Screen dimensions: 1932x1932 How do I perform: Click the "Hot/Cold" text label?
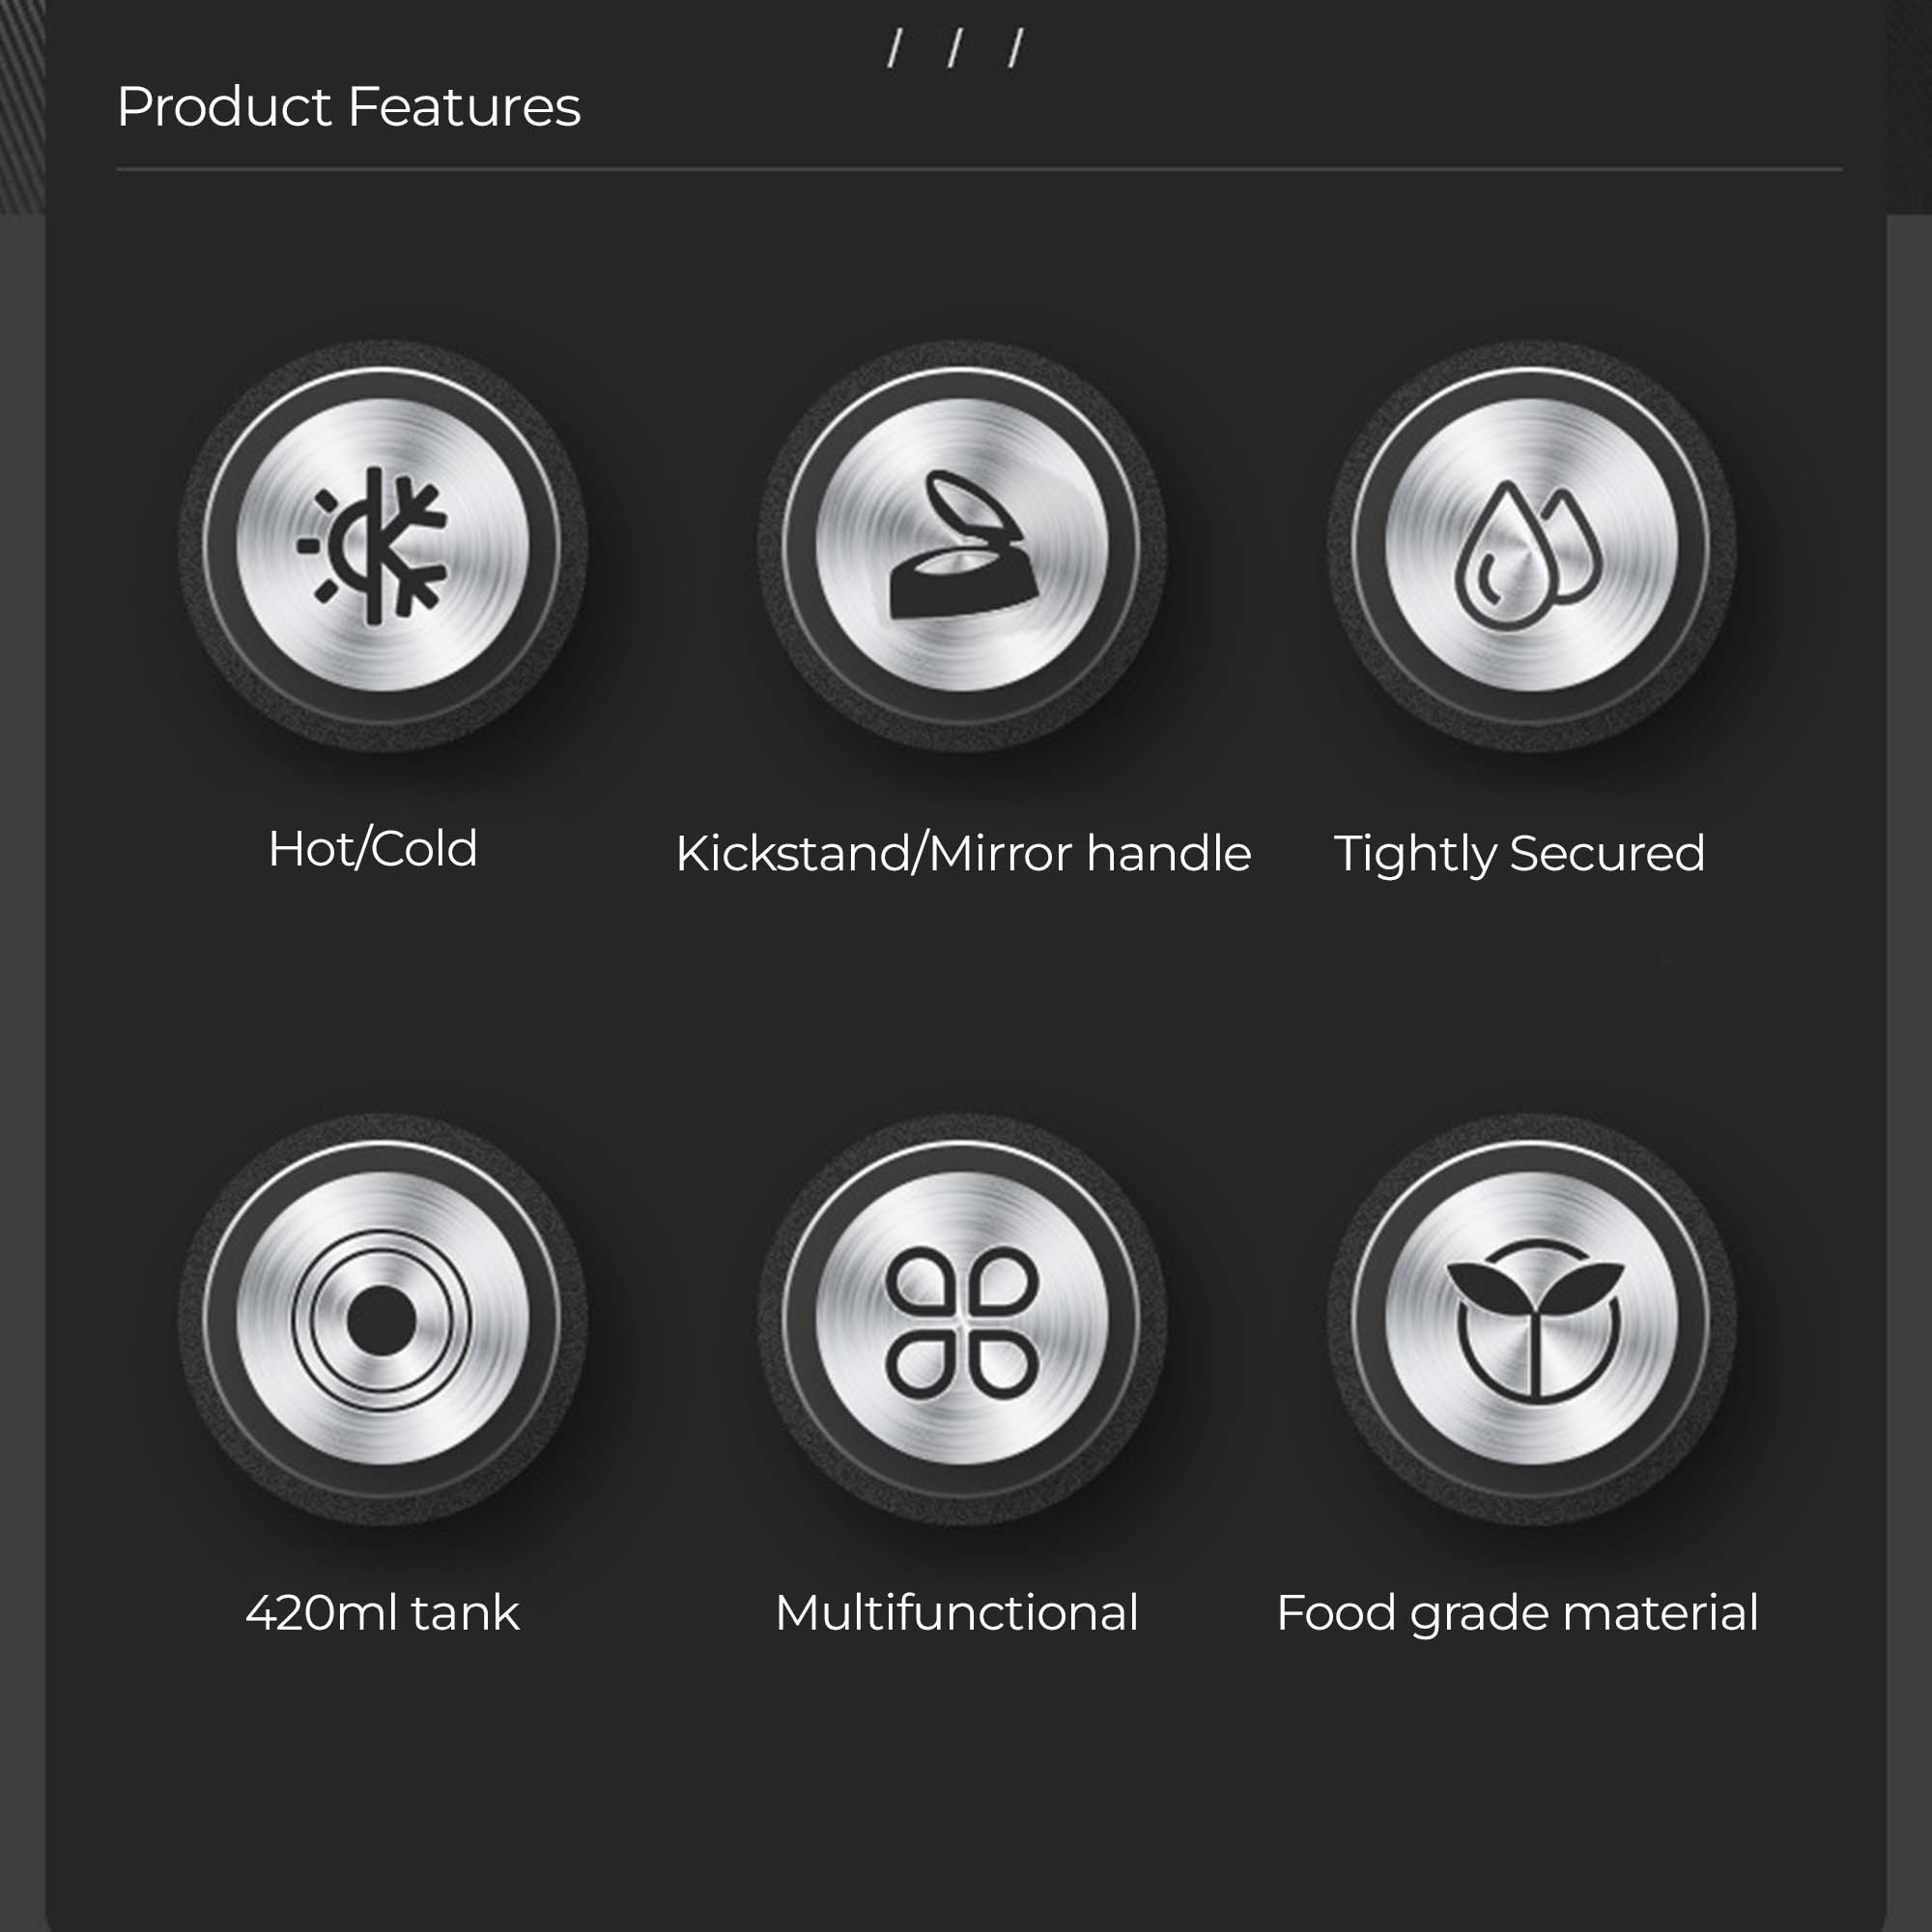373,849
